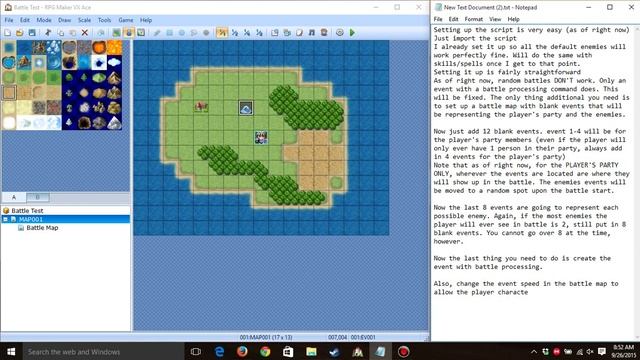Open the Script Editor icon
This screenshot has height=360, width=640.
(299, 33)
